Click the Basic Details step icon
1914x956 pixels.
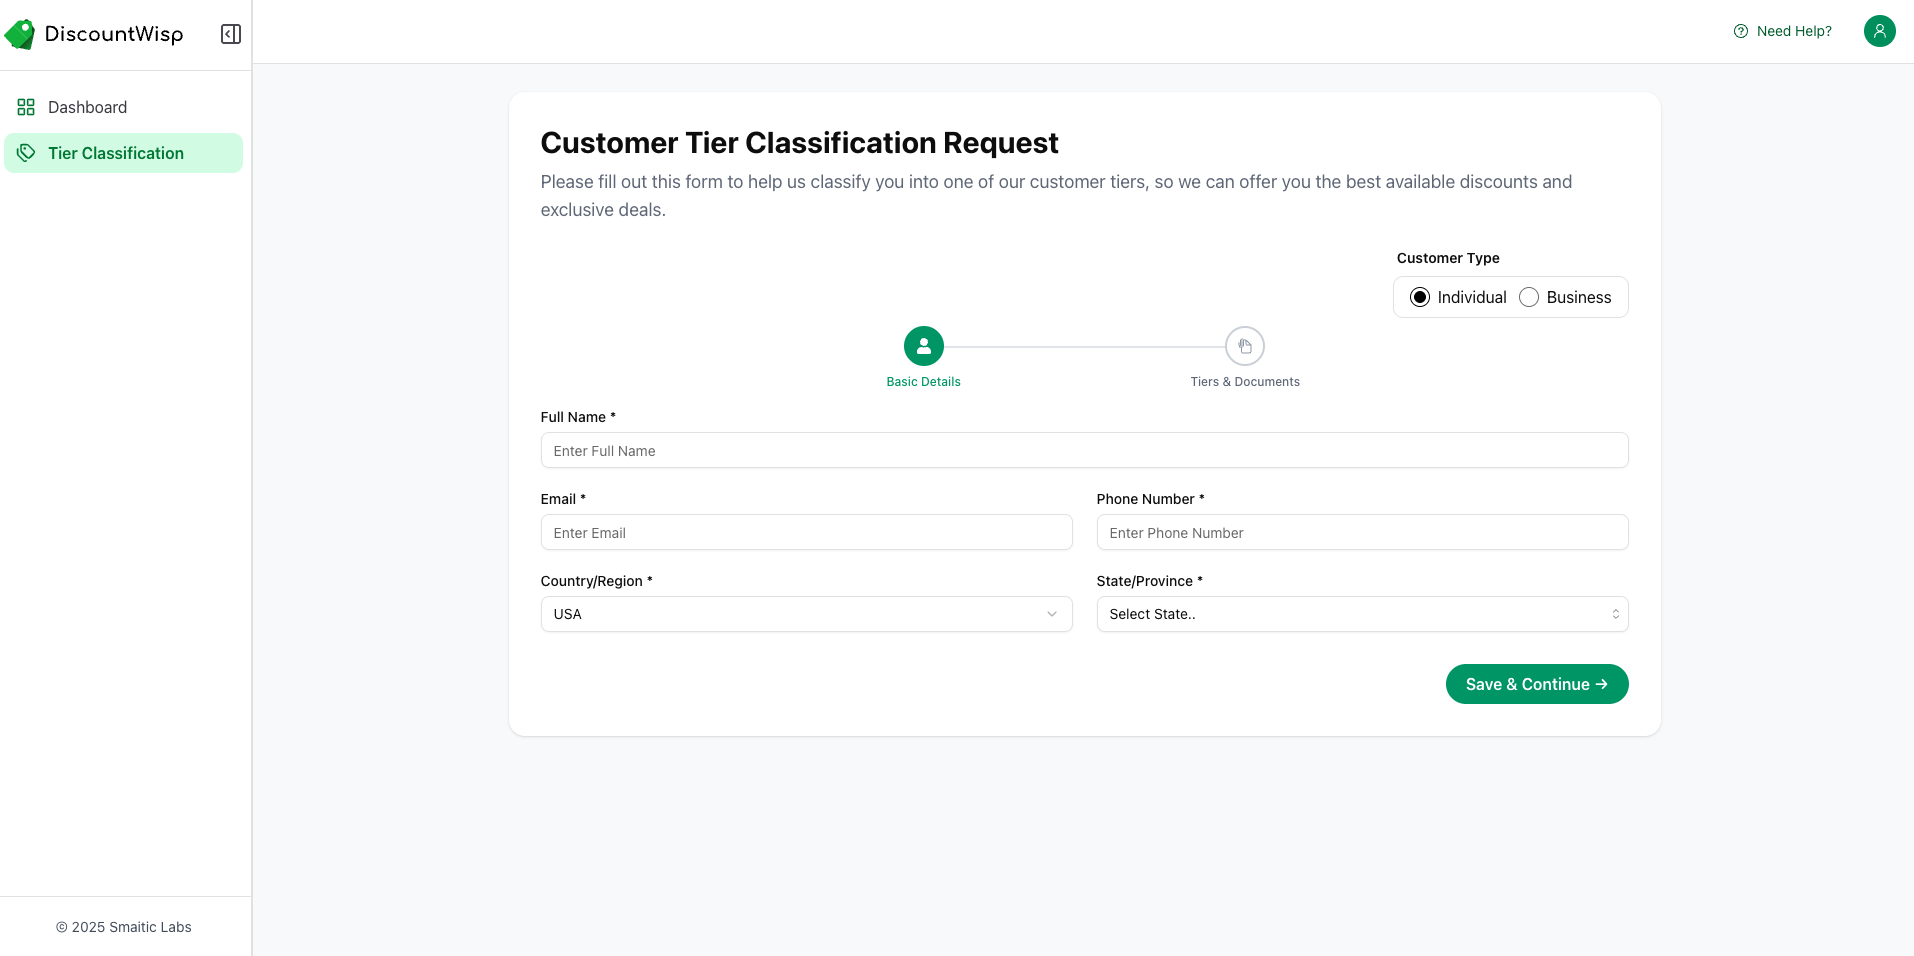[923, 346]
